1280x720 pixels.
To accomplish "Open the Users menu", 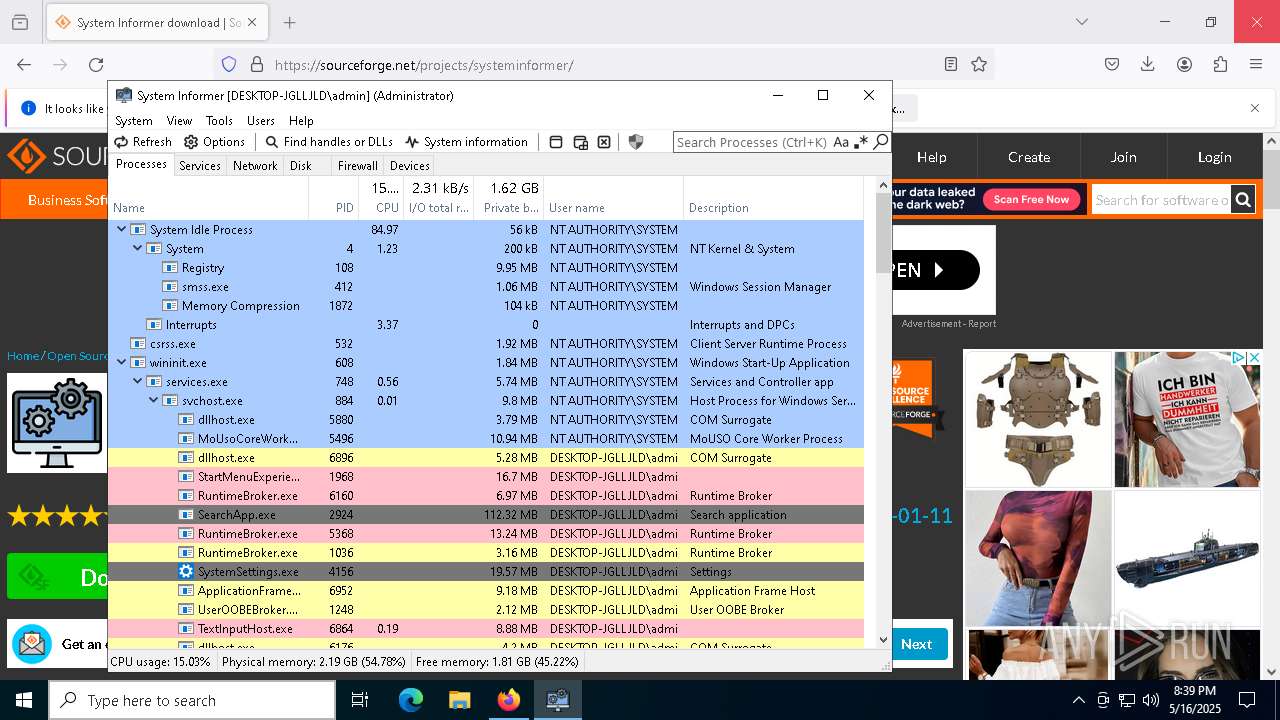I will pos(260,120).
